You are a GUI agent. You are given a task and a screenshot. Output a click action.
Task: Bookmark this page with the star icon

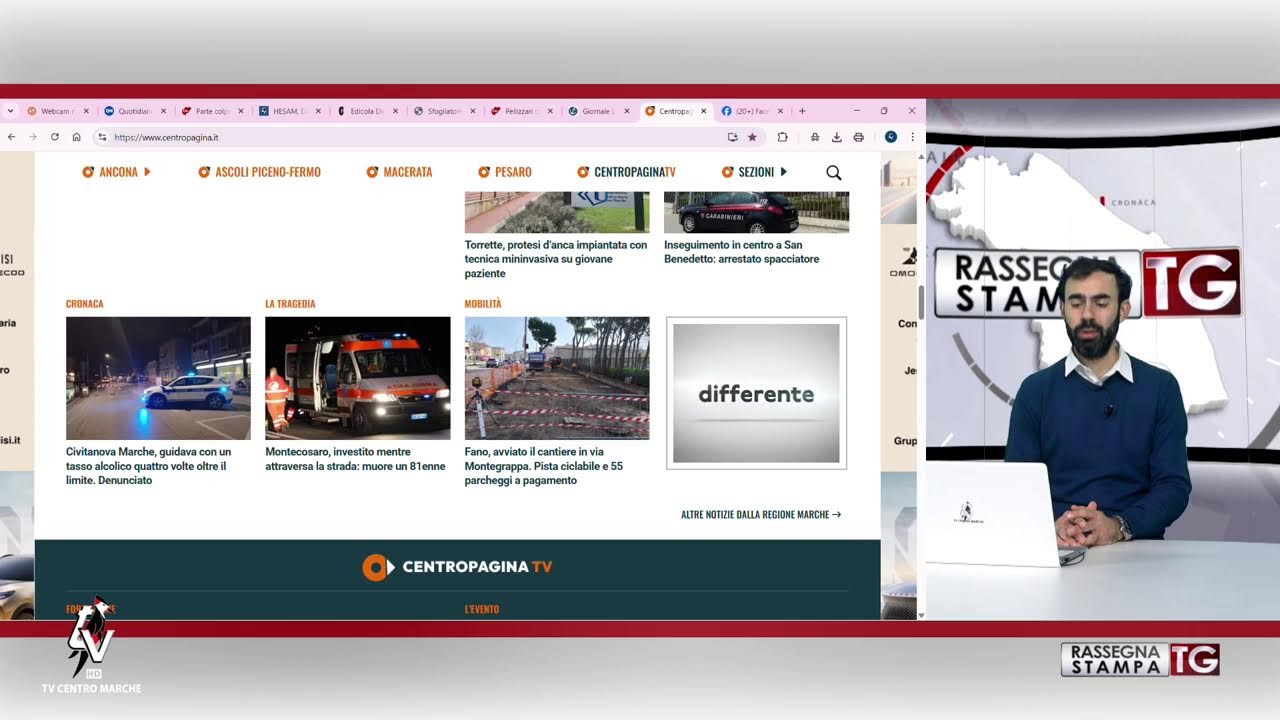coord(752,137)
